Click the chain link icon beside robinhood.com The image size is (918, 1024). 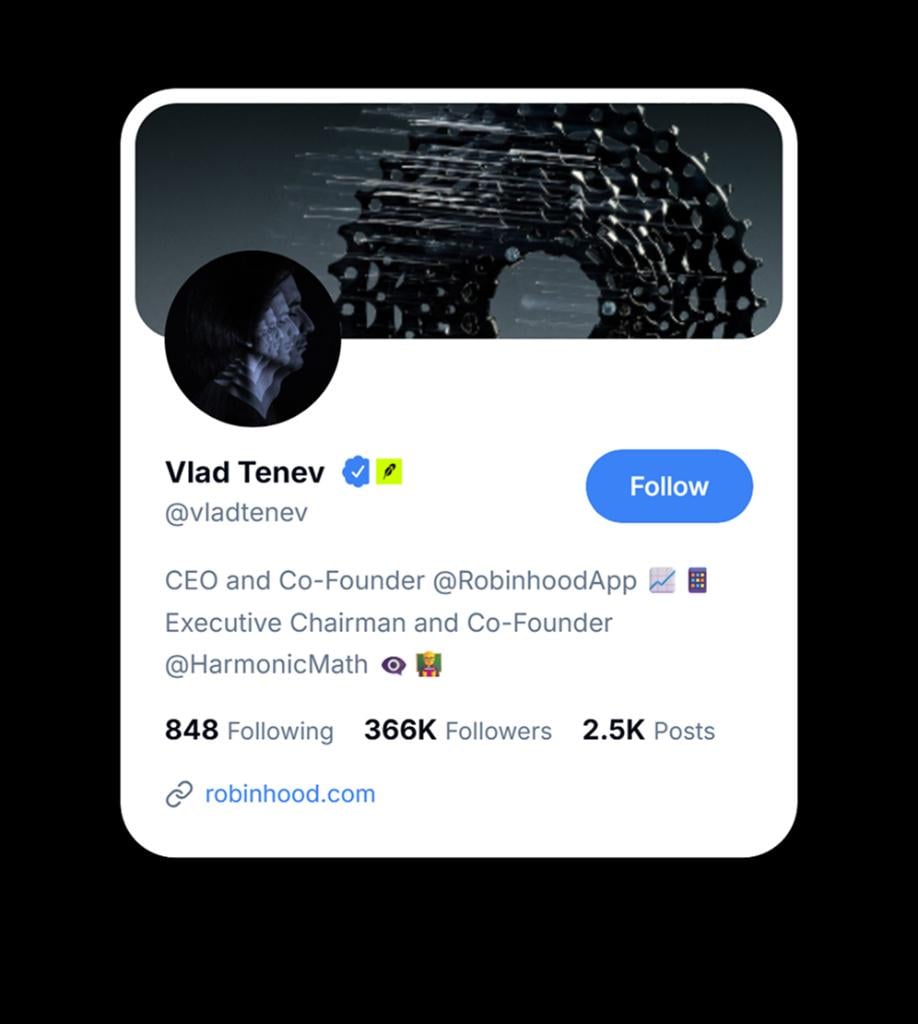179,795
